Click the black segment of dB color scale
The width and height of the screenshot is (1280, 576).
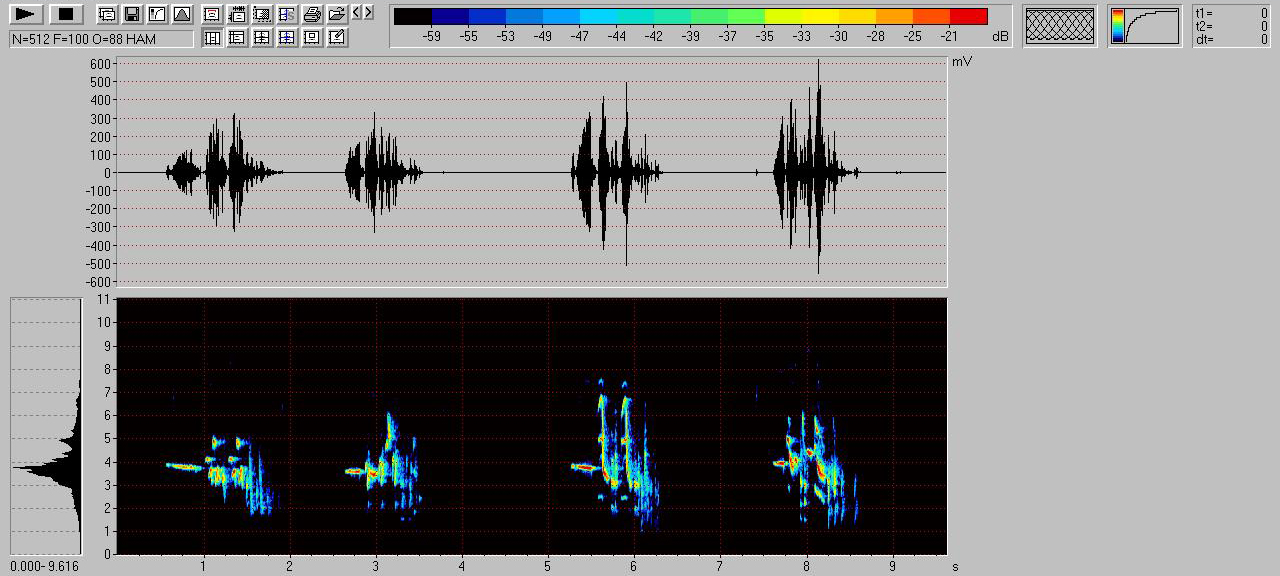[x=413, y=17]
